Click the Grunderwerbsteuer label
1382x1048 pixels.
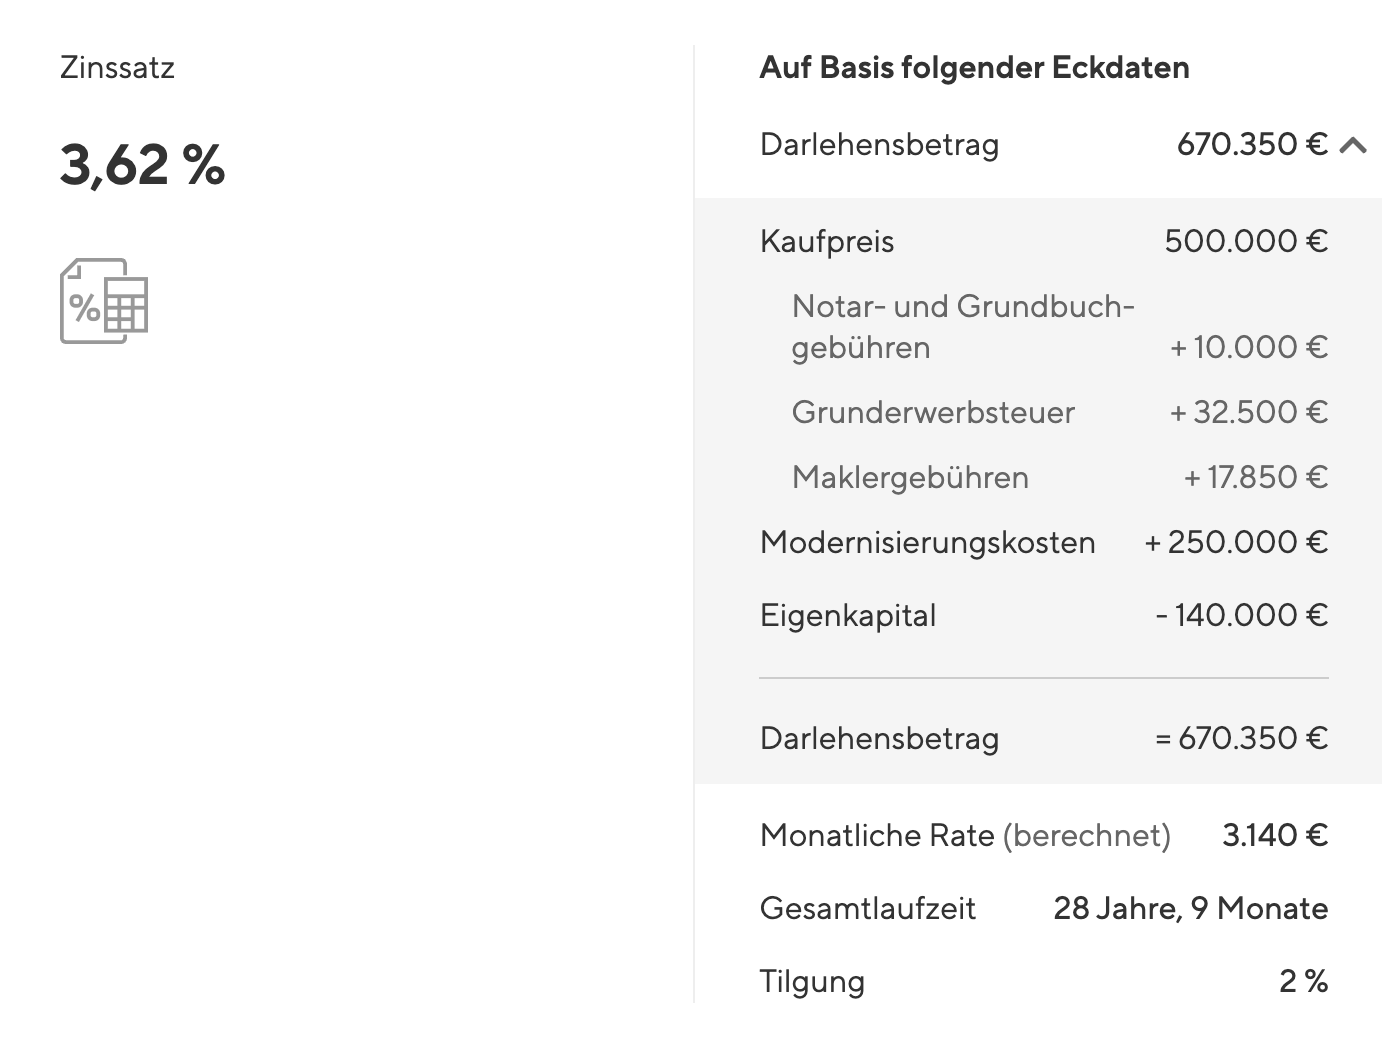[x=933, y=412]
